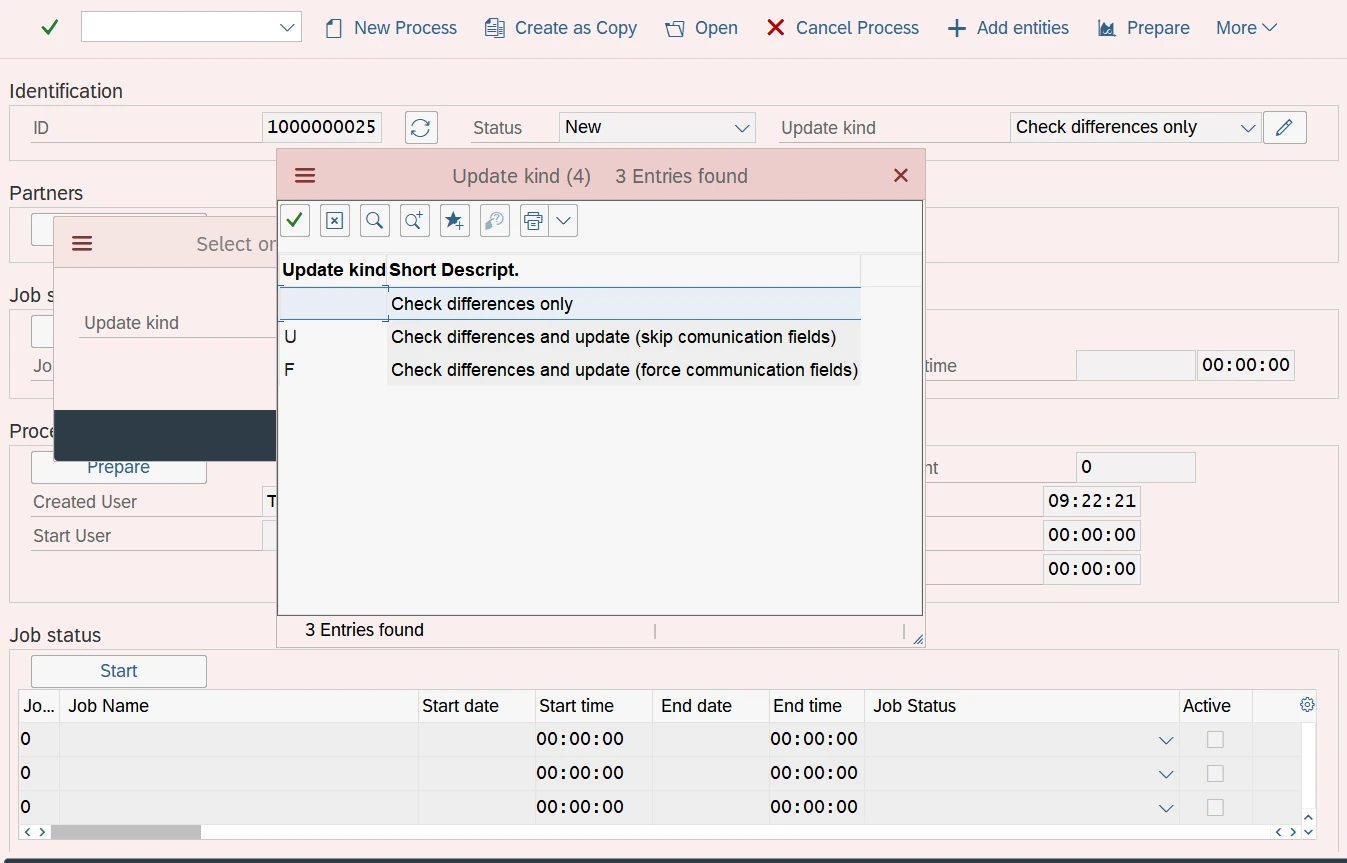Click the Start button under Job status

coord(119,671)
